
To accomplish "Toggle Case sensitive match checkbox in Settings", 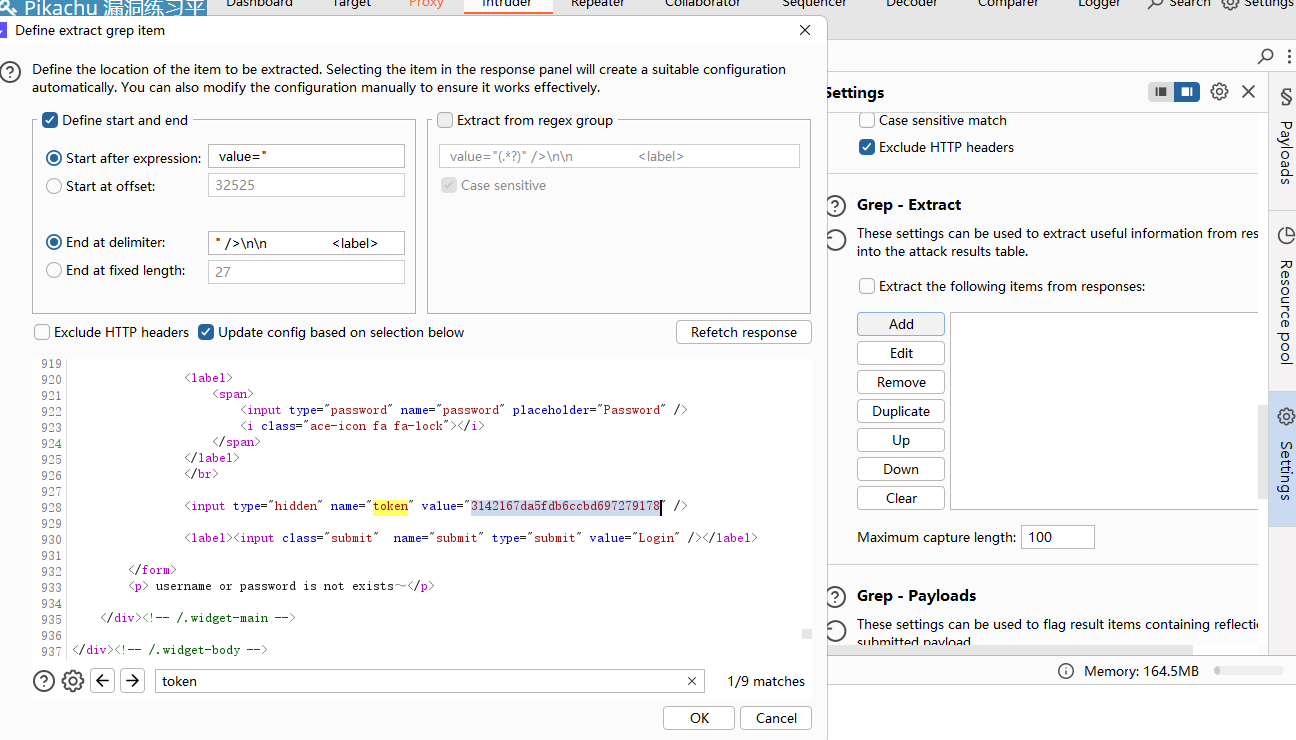I will [x=867, y=120].
